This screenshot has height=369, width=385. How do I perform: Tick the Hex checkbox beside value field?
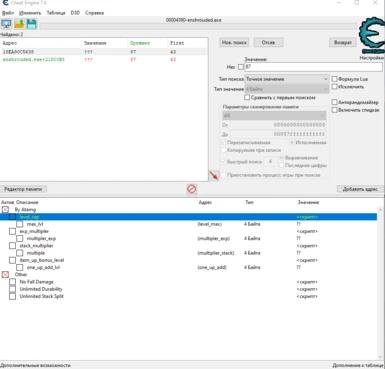click(x=241, y=67)
